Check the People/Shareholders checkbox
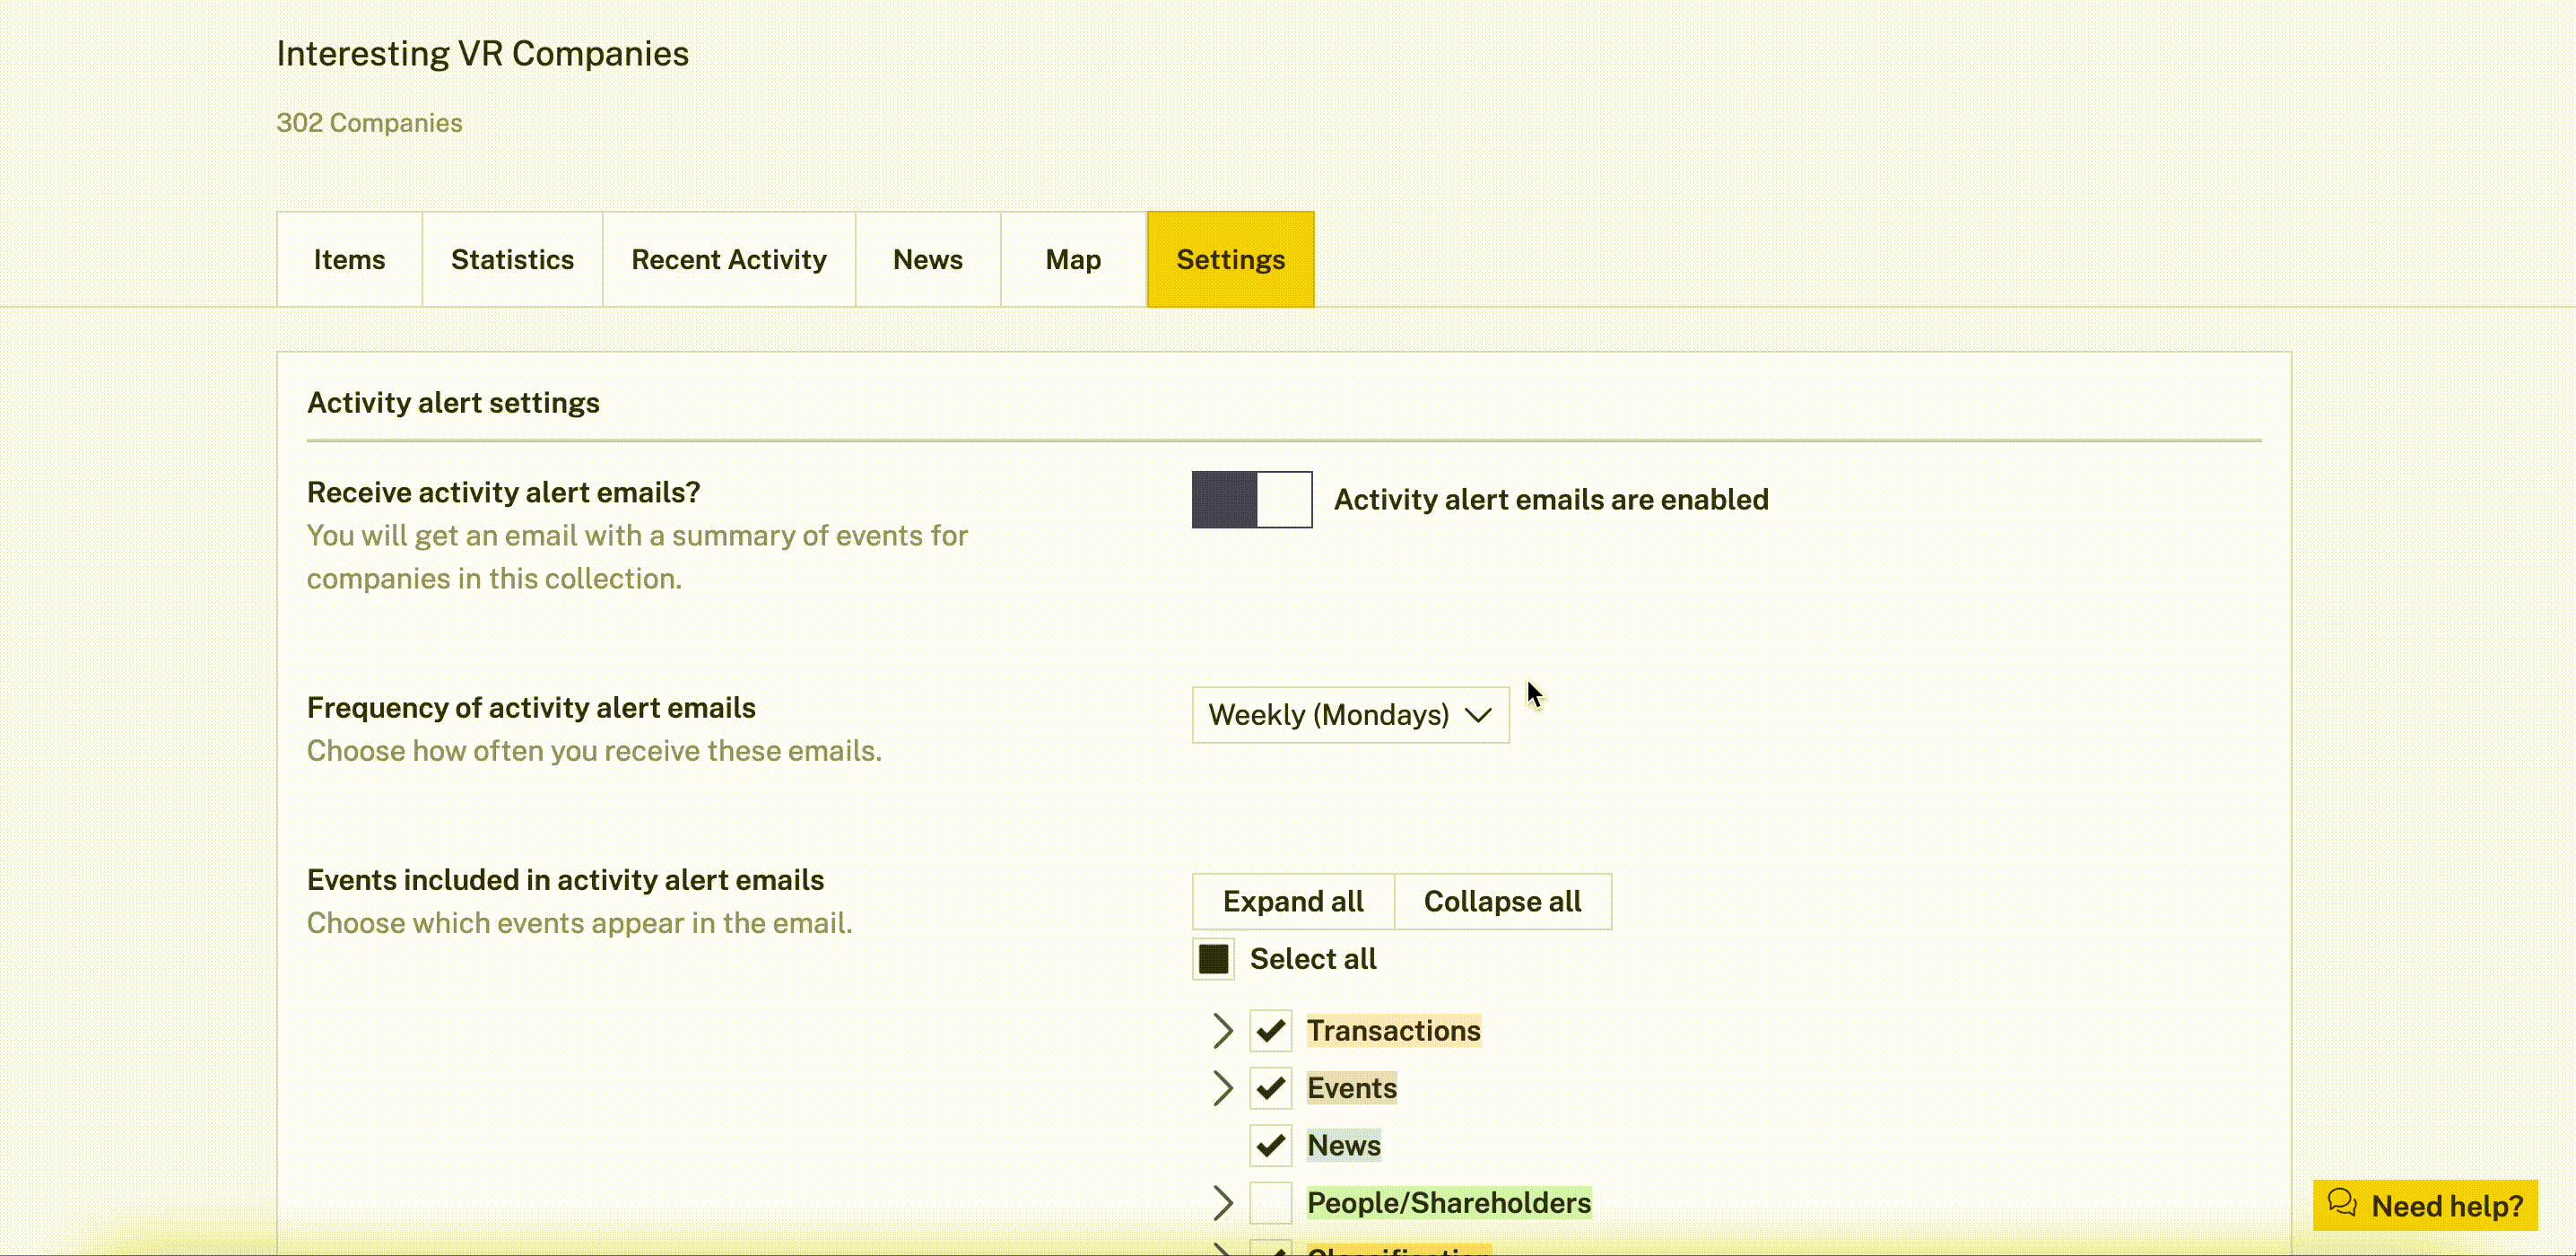Viewport: 2576px width, 1256px height. click(x=1270, y=1203)
